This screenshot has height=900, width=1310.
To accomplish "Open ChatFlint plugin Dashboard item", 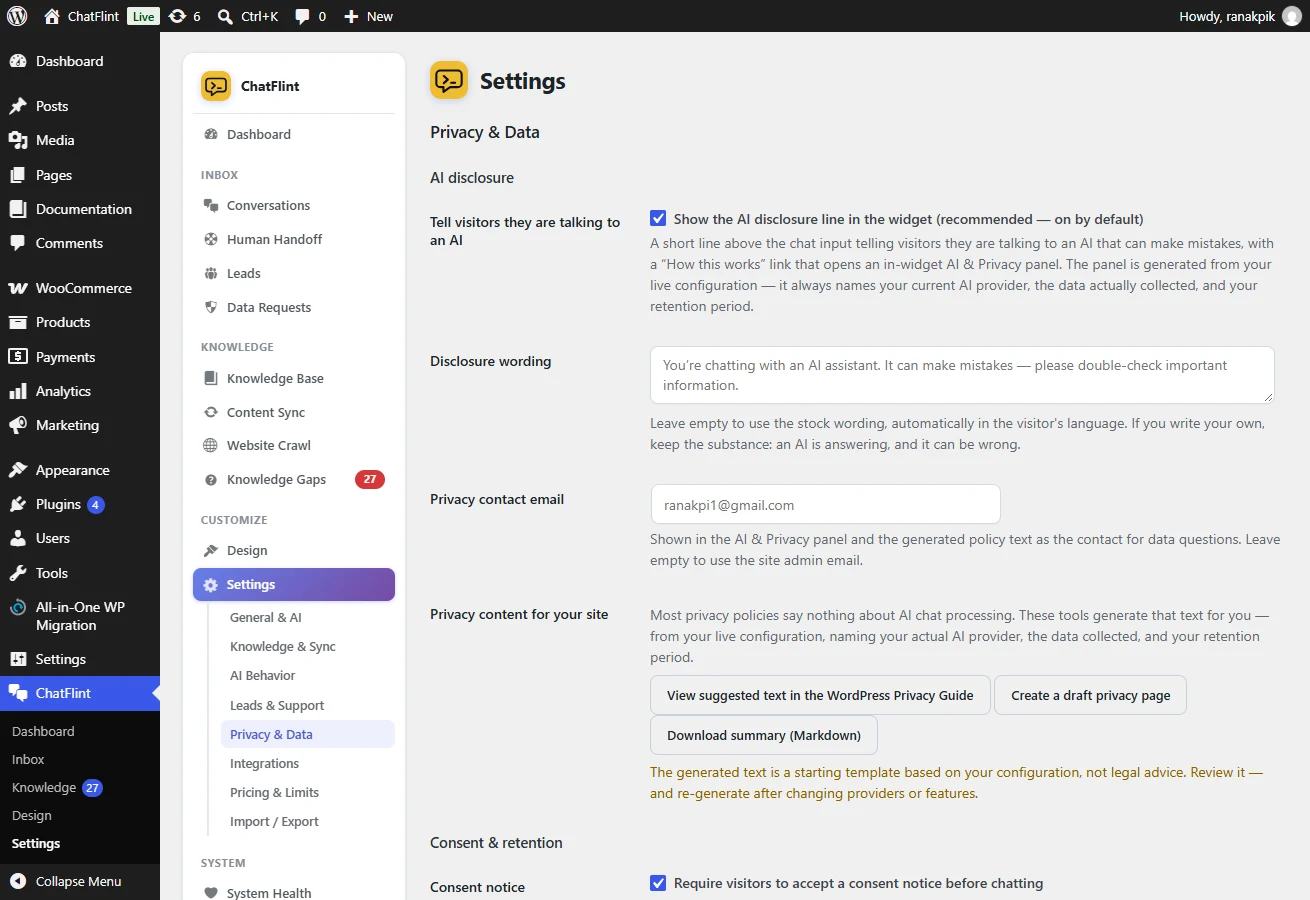I will (294, 134).
